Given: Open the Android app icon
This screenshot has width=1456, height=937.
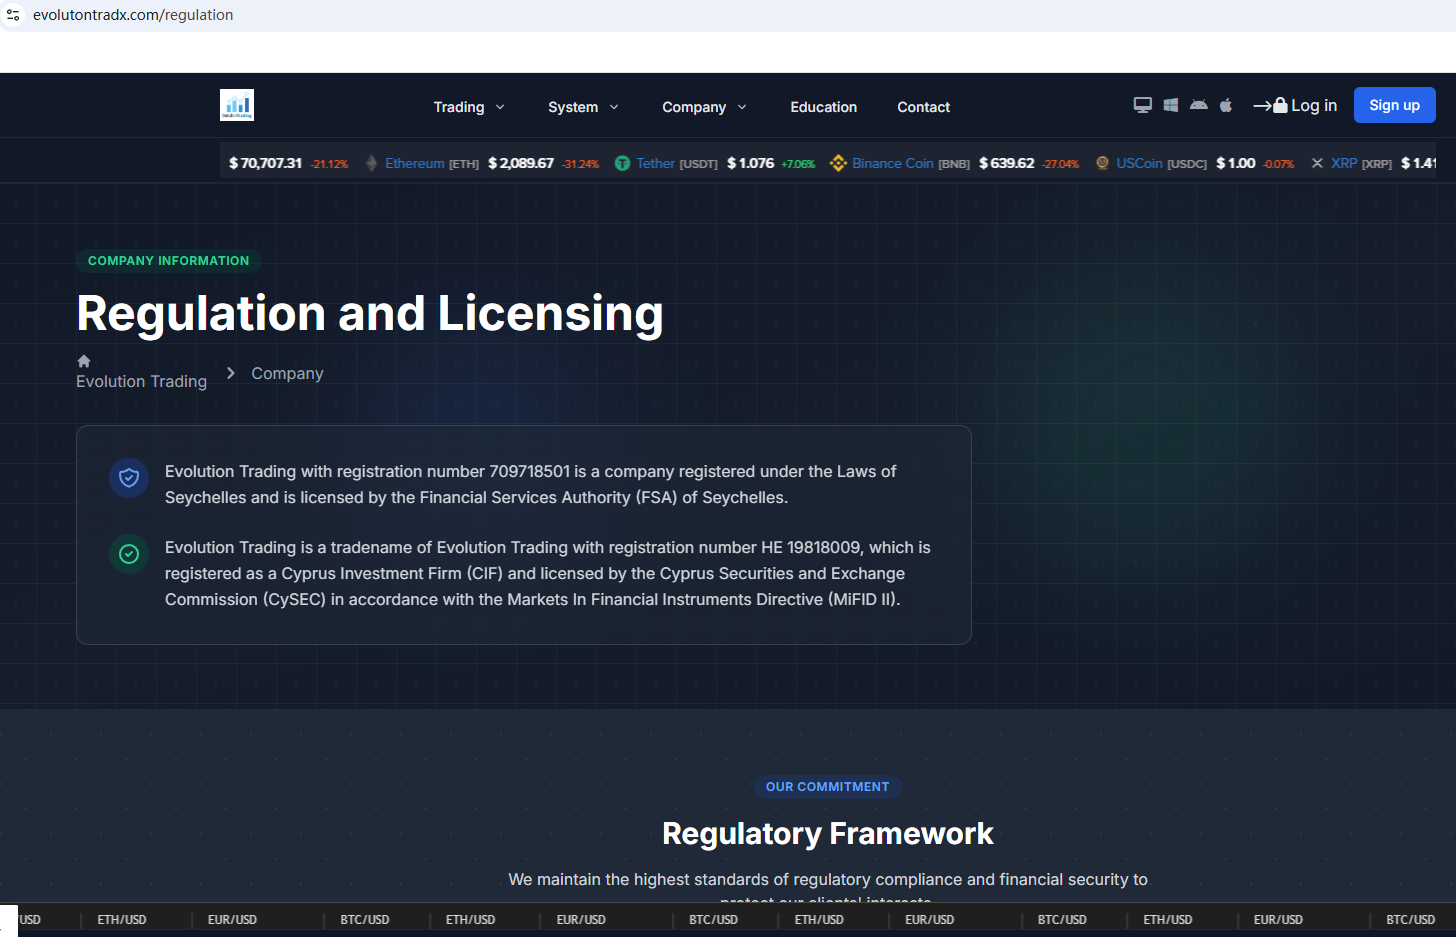Looking at the screenshot, I should [x=1198, y=105].
